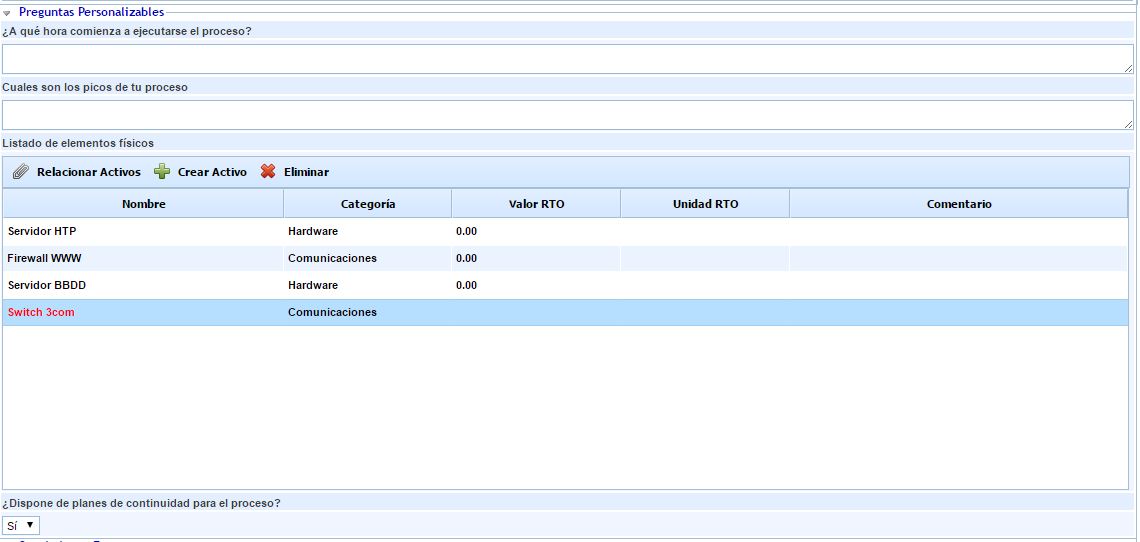
Task: Collapse the Preguntas Personalizables section arrow
Action: (x=7, y=13)
